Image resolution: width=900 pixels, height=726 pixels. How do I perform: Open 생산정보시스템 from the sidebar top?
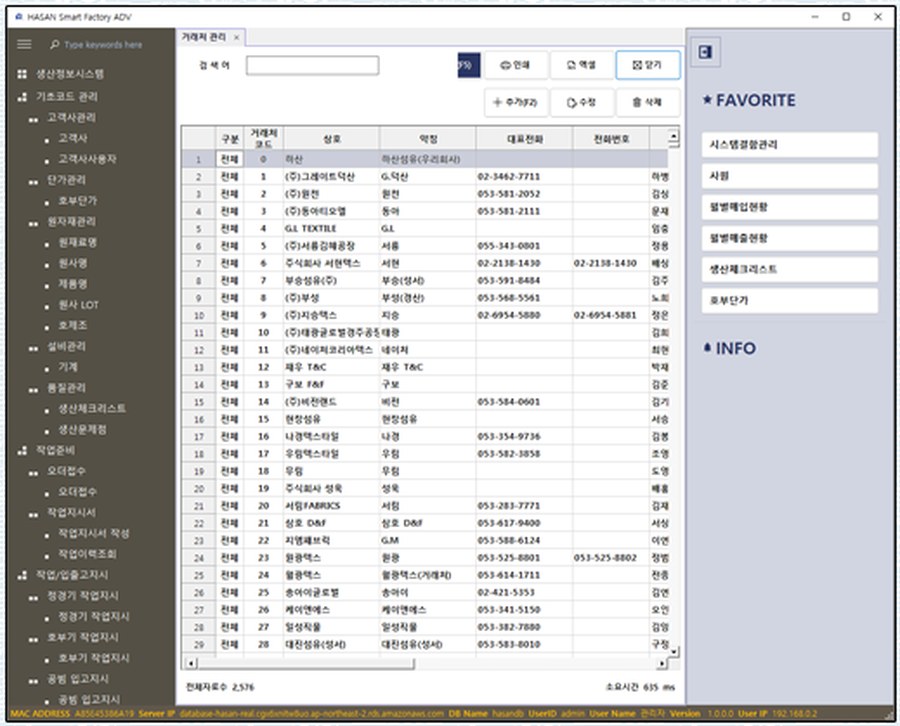coord(70,74)
